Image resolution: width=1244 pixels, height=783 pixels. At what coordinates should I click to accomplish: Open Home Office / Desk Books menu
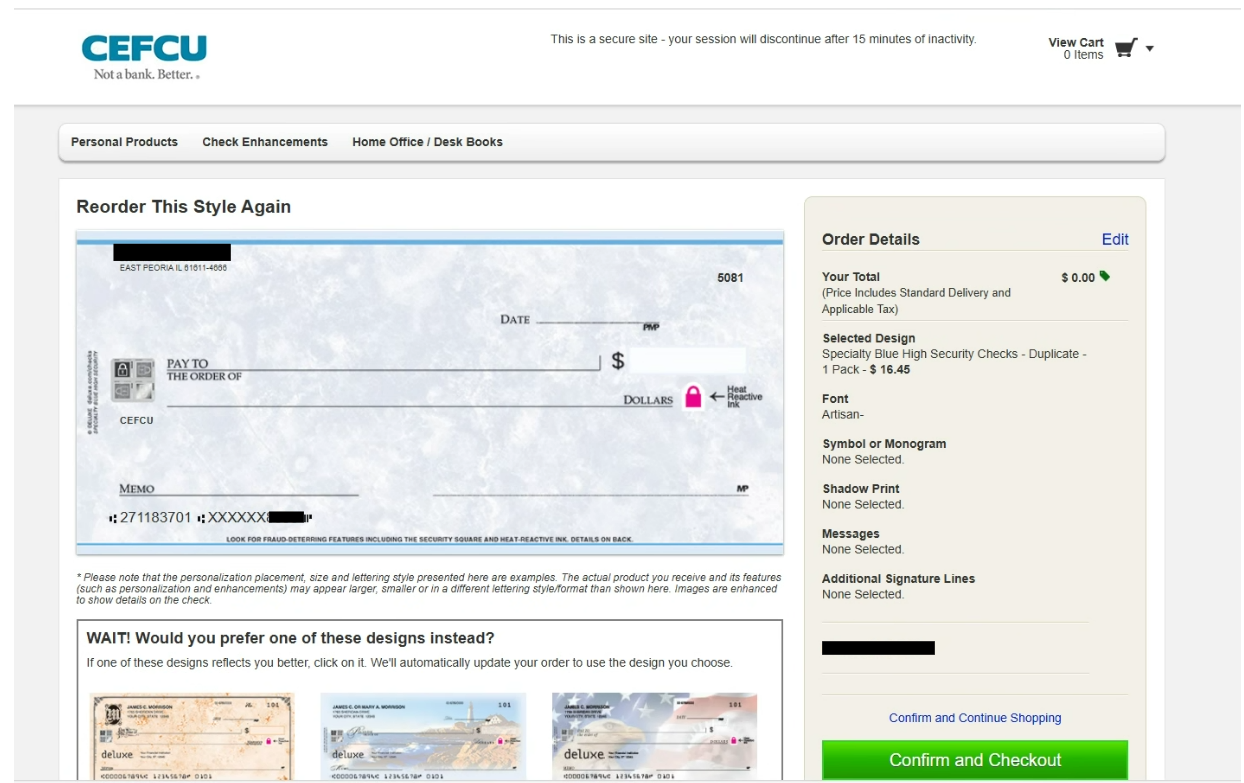point(427,142)
